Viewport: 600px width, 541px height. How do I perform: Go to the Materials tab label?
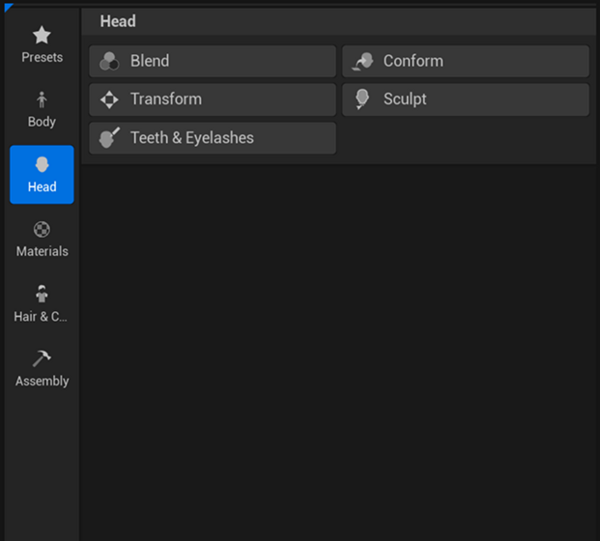(x=42, y=251)
